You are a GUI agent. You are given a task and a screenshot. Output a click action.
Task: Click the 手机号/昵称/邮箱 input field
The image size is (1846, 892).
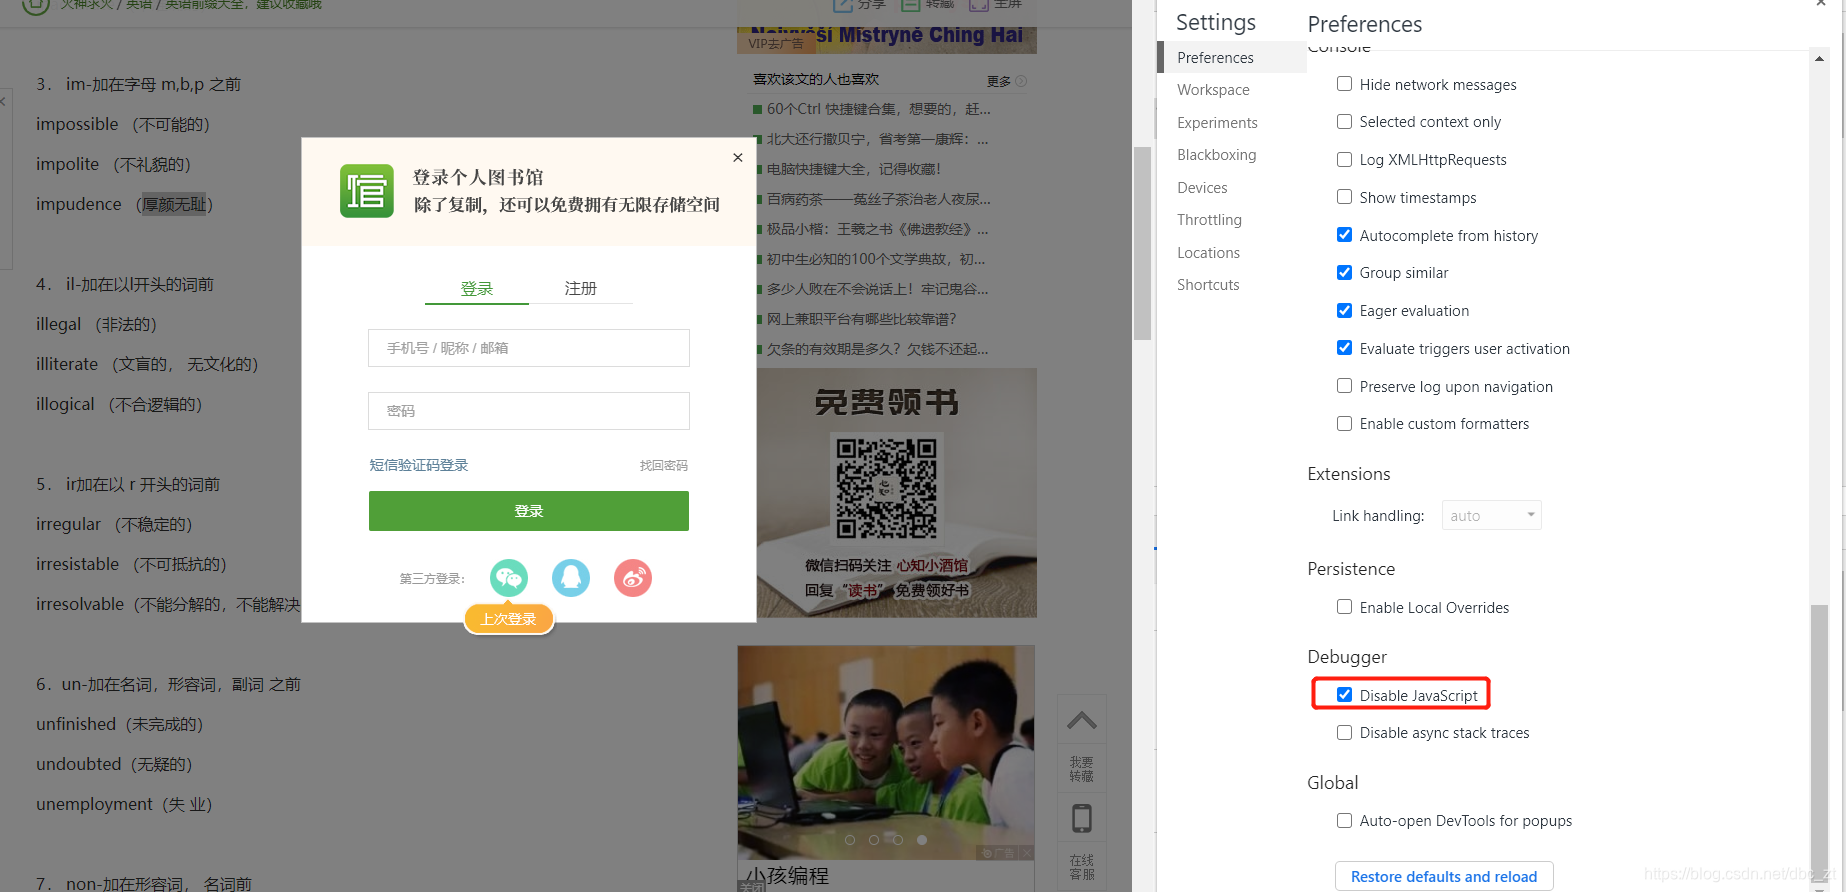529,348
